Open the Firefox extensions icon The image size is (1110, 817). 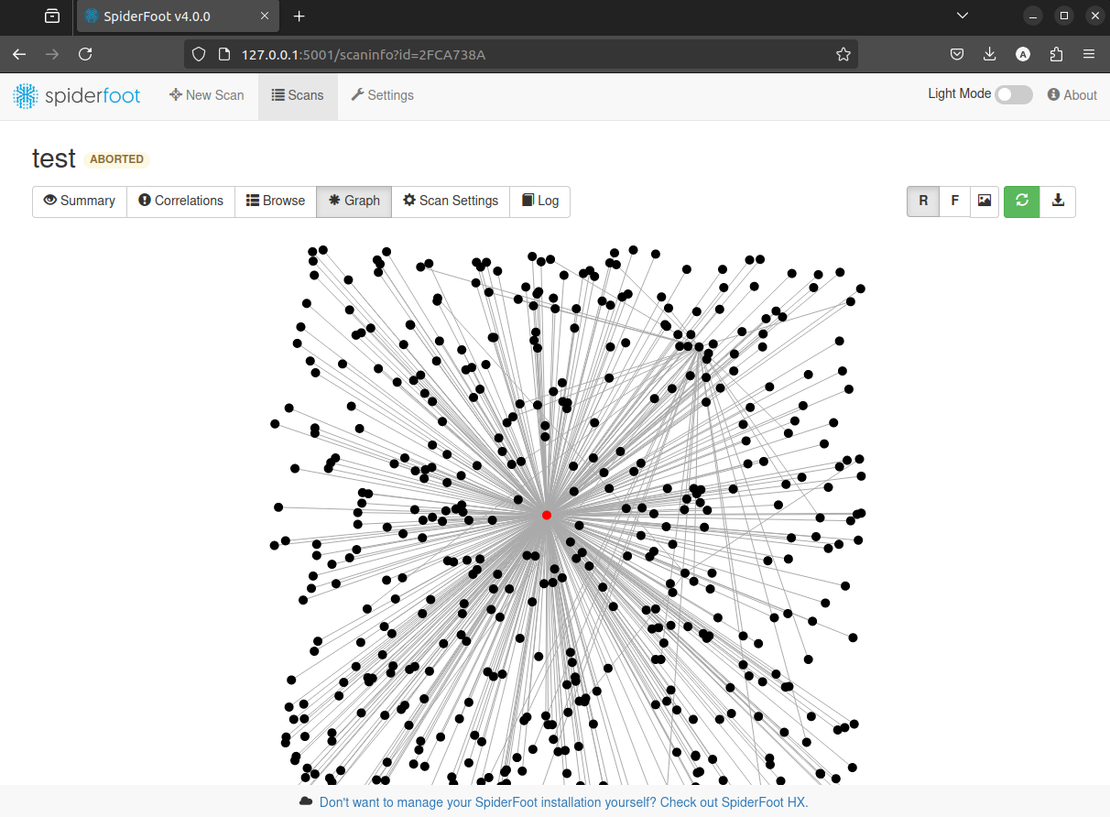1056,55
